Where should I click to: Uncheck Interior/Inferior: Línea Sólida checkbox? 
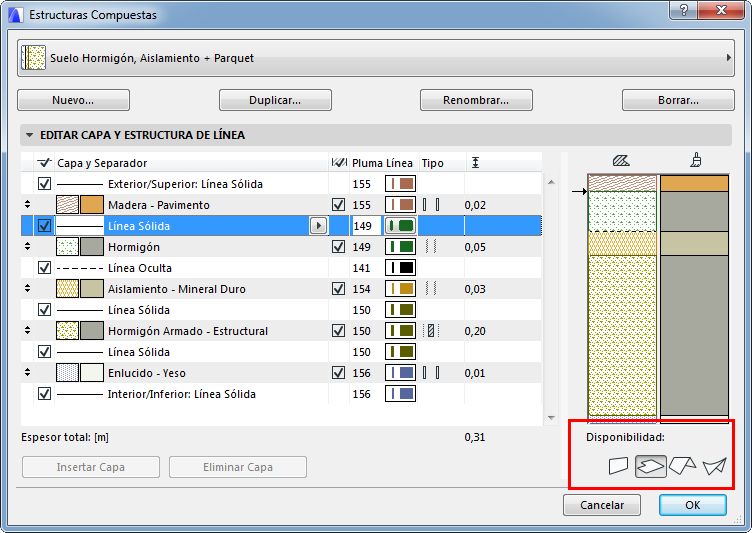tap(44, 394)
